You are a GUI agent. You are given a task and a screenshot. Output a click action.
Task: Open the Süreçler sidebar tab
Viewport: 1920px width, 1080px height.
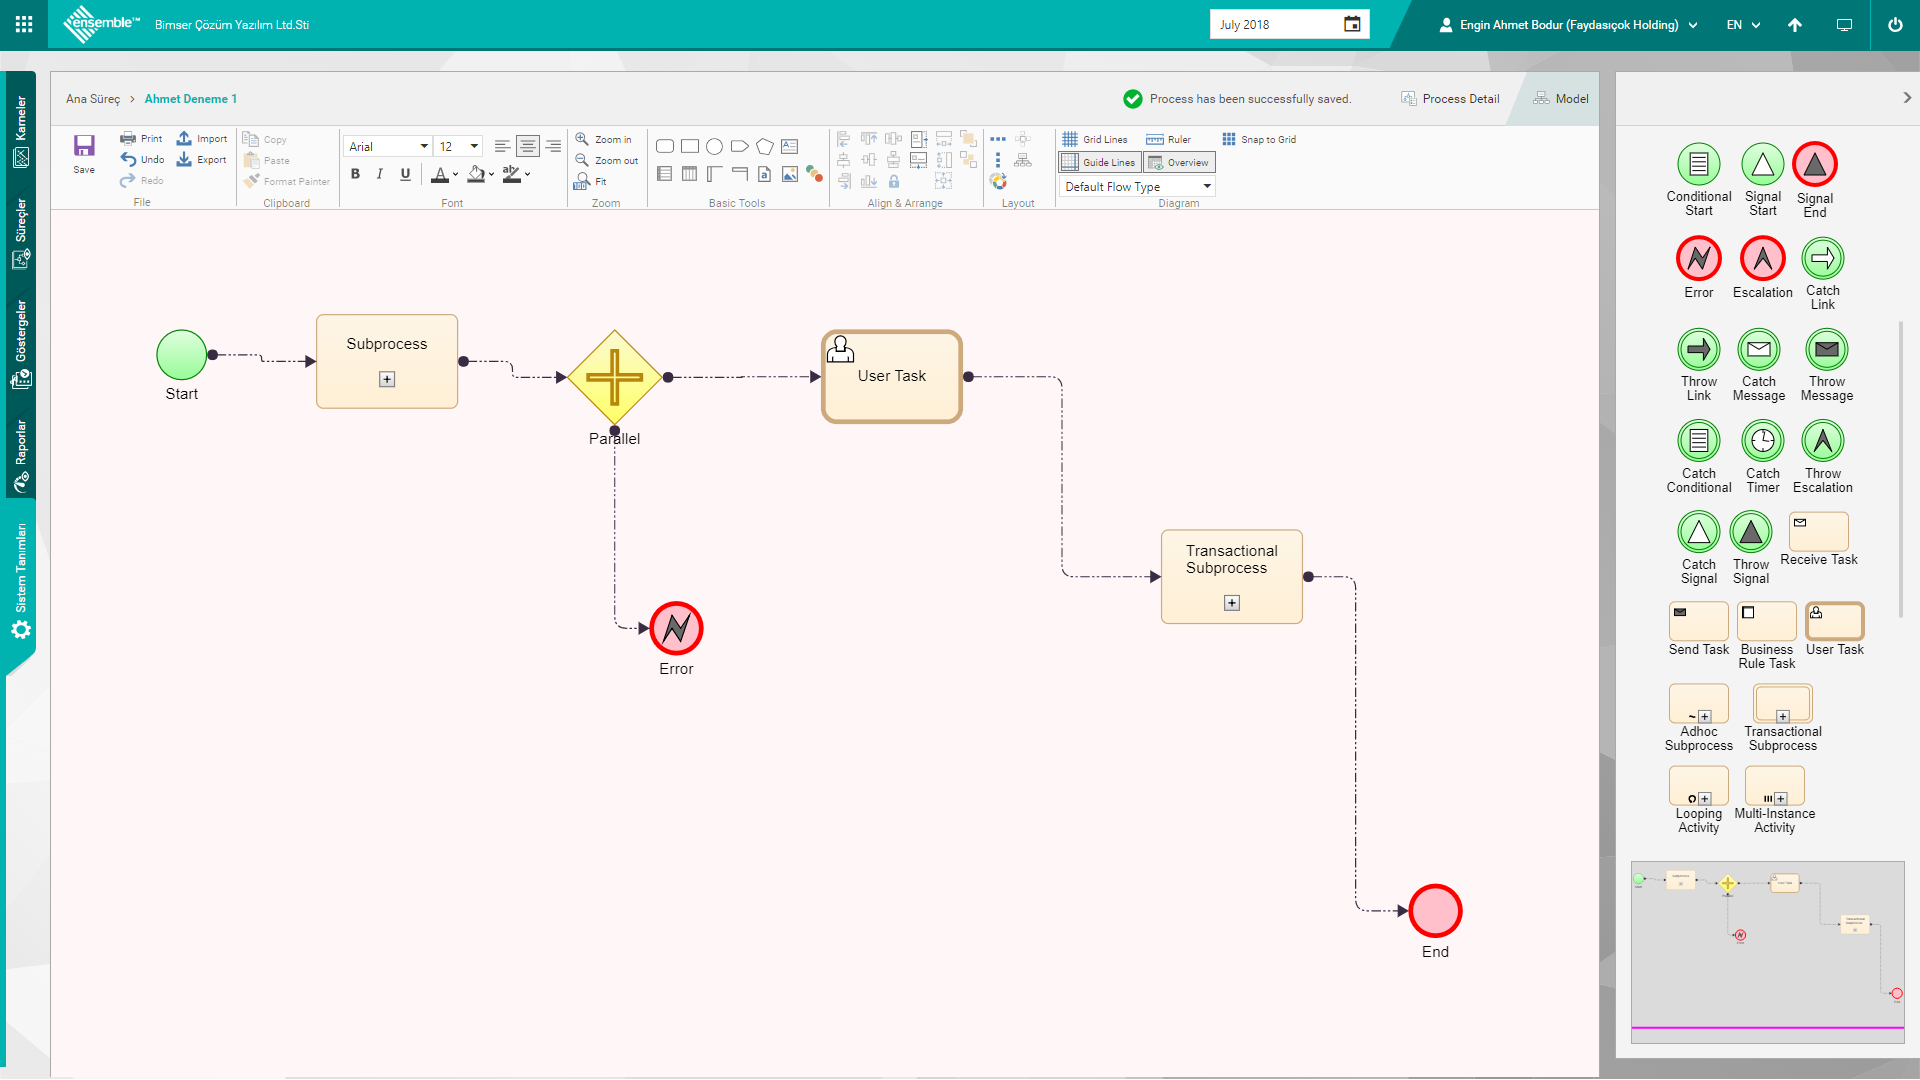[x=21, y=233]
